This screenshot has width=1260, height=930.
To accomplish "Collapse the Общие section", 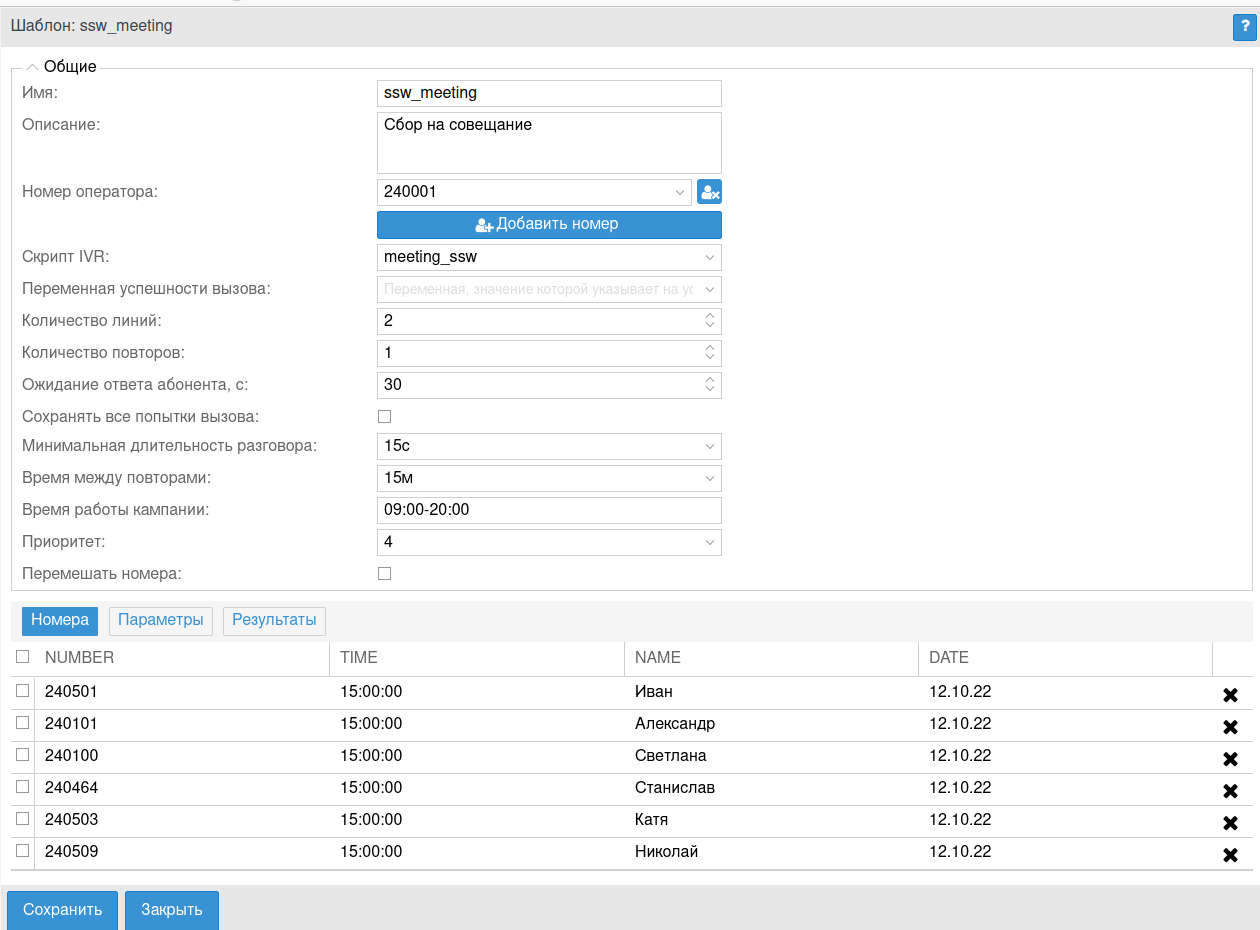I will (x=33, y=67).
